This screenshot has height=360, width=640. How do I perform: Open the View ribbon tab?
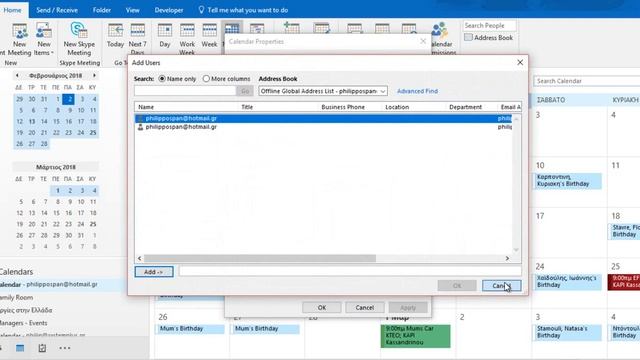[x=132, y=10]
